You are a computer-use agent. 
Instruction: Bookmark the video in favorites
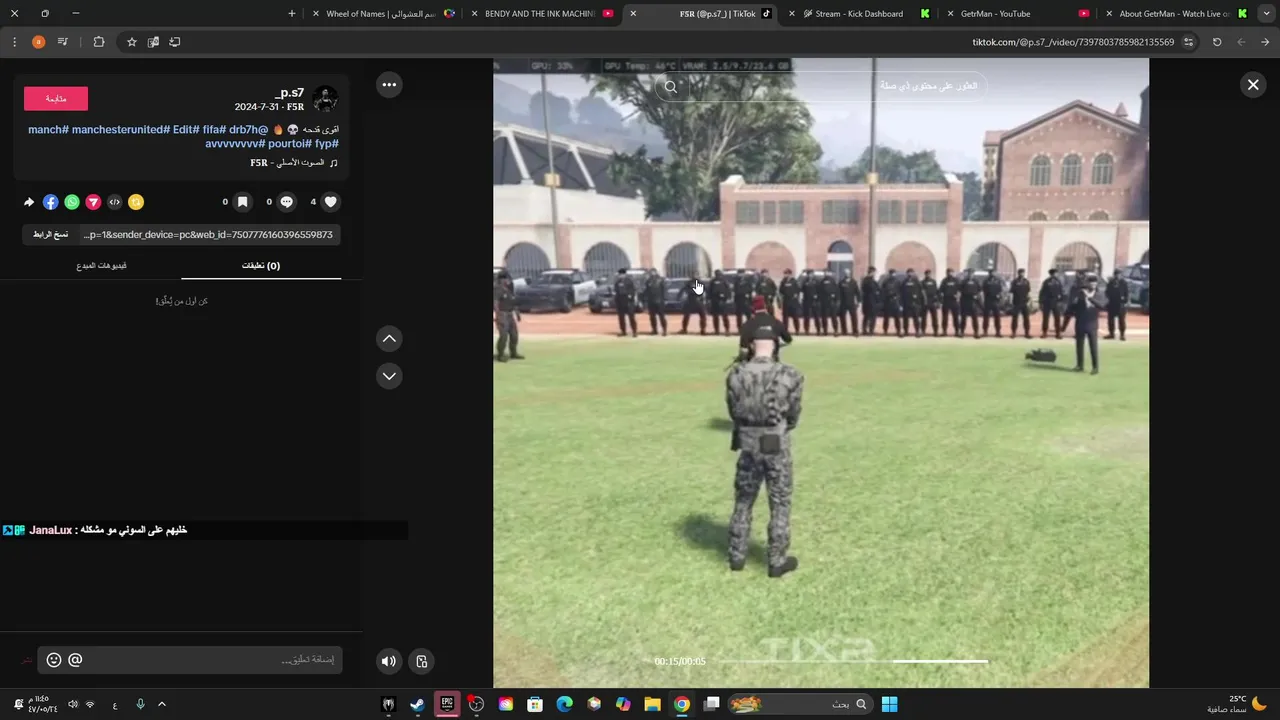click(242, 202)
